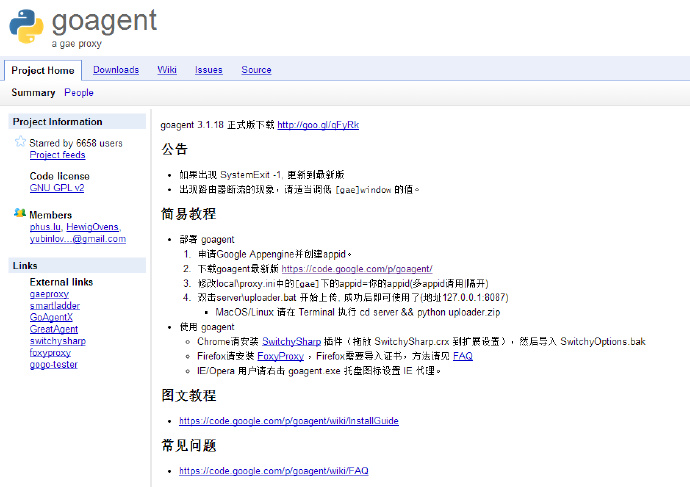Click the 'MacOS/Linux' Terminal instruction line
Viewport: 690px width, 487px height.
pos(358,312)
